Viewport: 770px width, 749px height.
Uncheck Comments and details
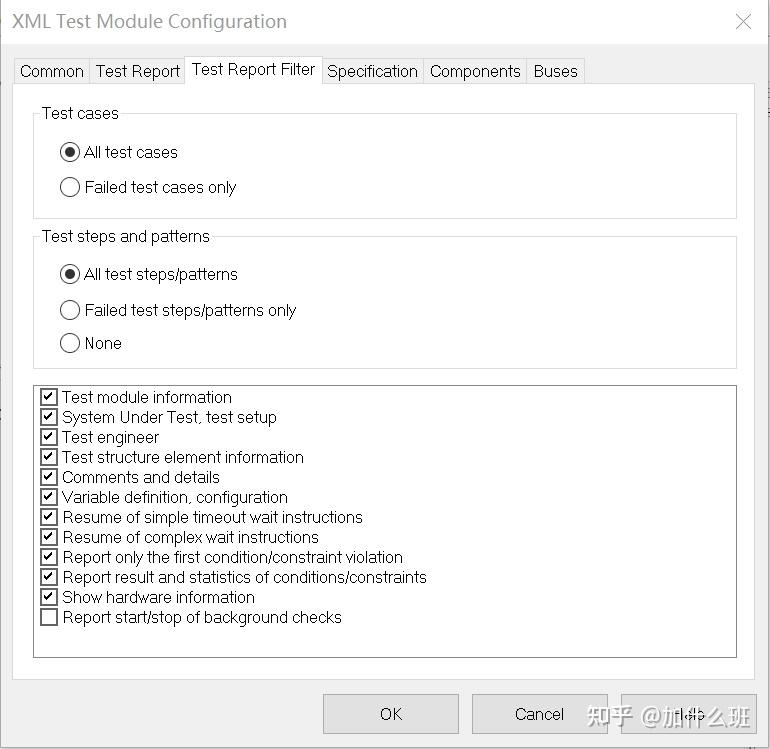[49, 477]
